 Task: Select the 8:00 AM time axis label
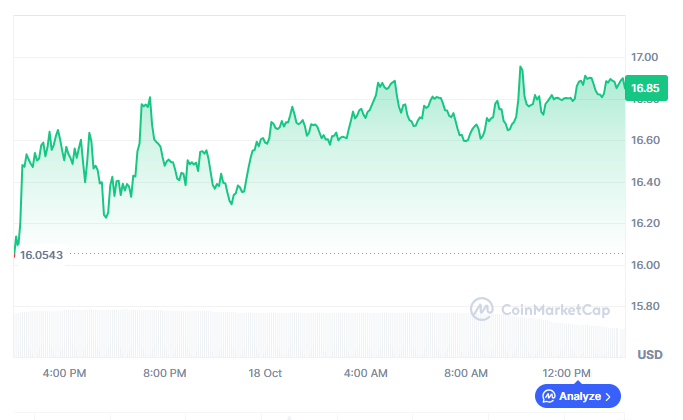point(466,373)
